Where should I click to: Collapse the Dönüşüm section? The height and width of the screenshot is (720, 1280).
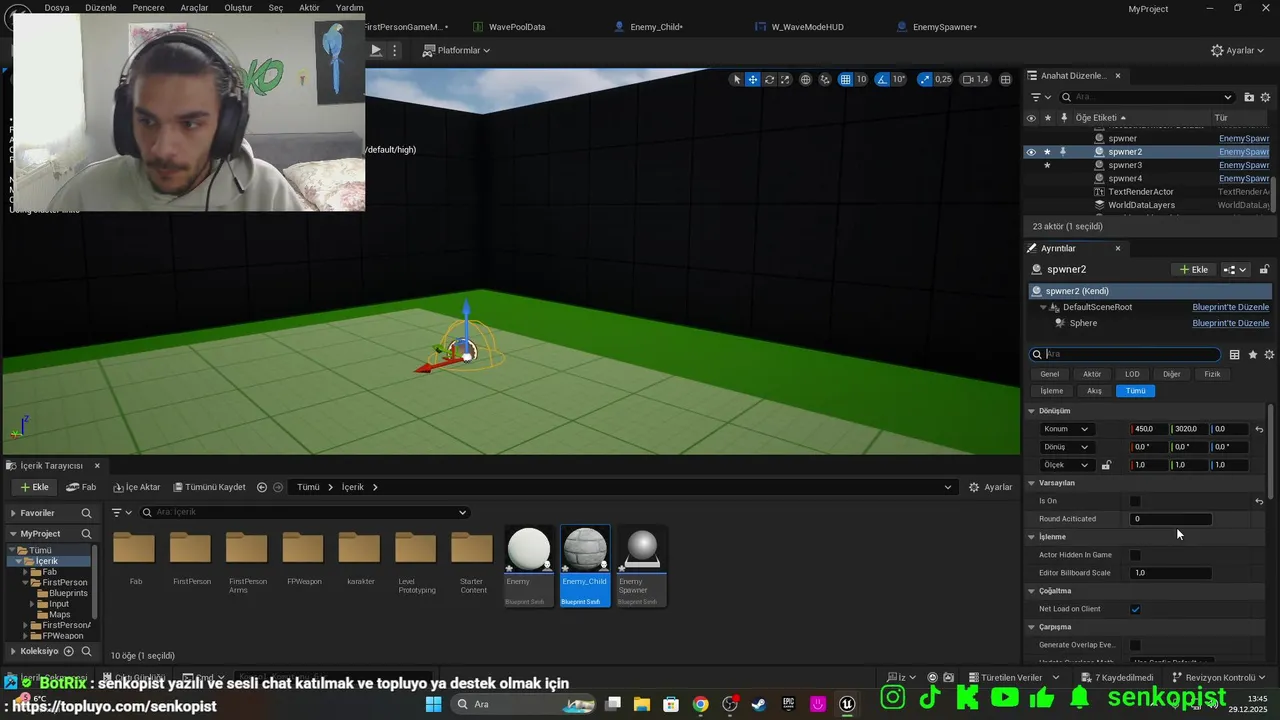1032,411
